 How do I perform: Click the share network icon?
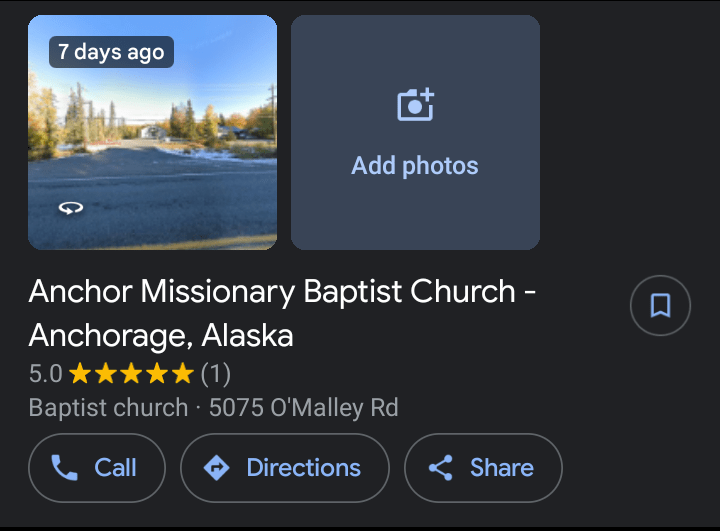440,468
